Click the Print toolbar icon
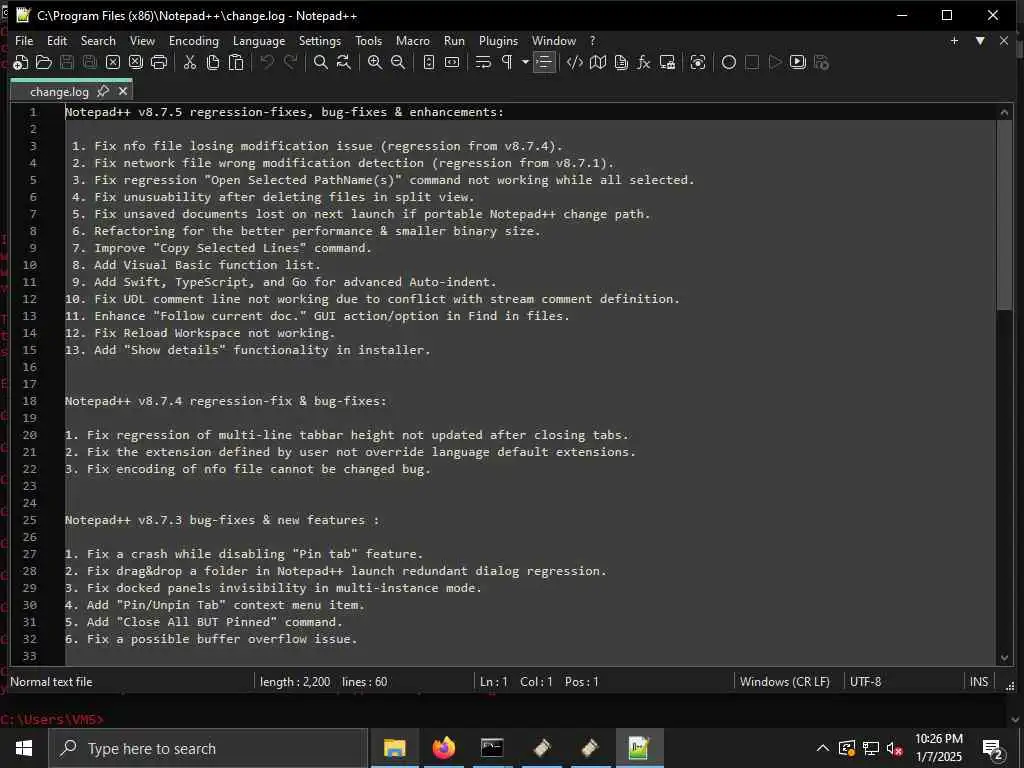This screenshot has width=1024, height=768. 159,63
